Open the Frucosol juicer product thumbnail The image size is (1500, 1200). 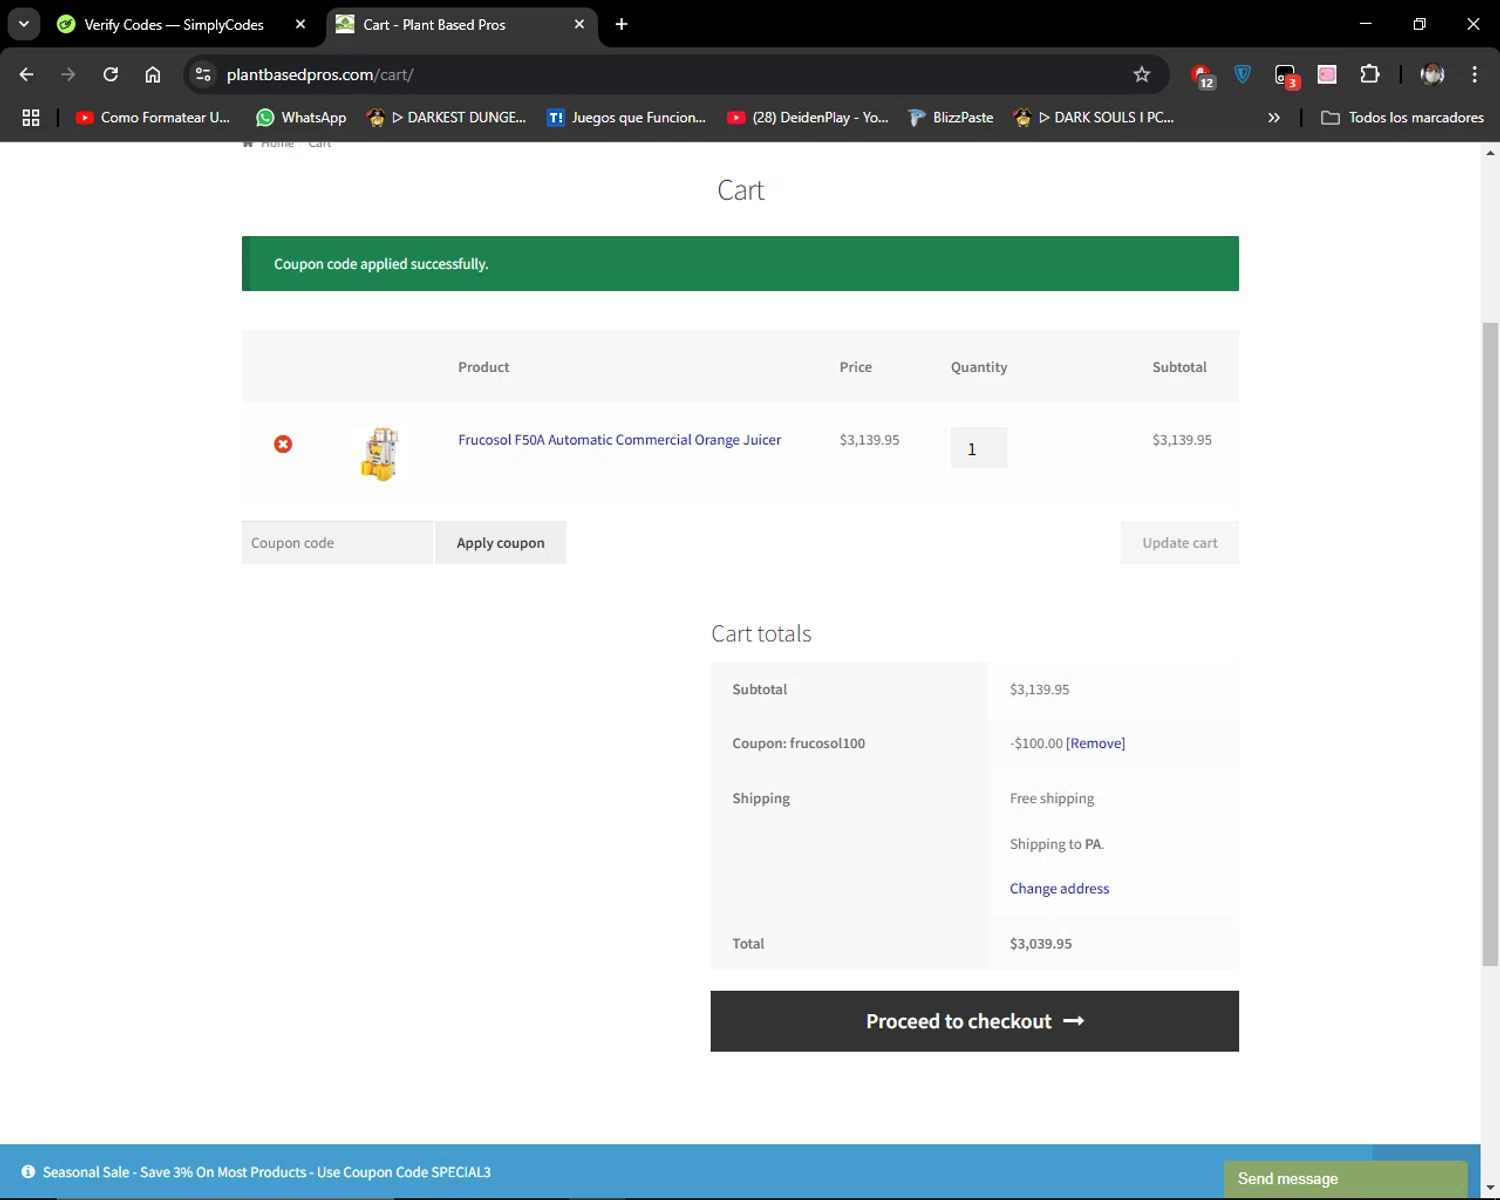[380, 454]
